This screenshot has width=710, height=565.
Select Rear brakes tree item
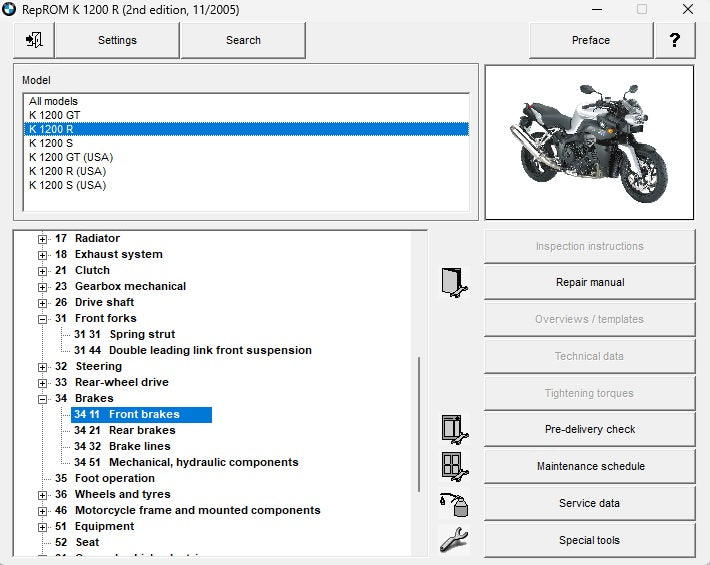(x=141, y=430)
